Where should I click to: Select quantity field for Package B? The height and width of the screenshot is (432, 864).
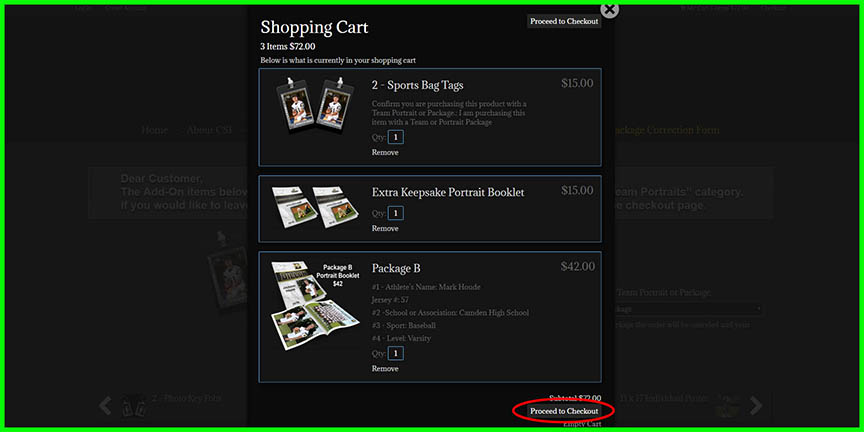(396, 353)
